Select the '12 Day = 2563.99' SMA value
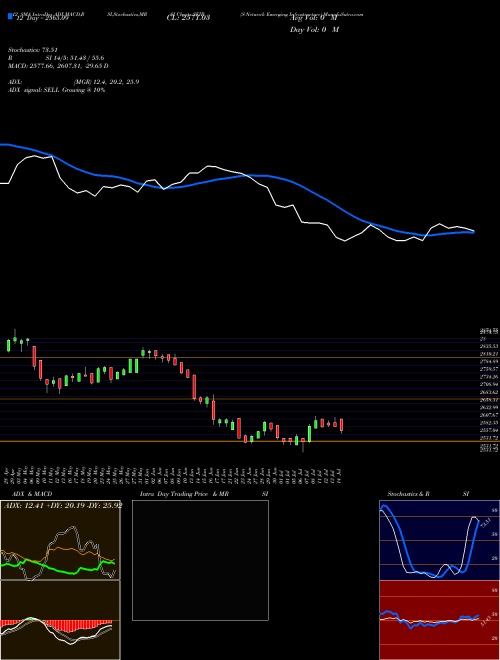500x660 pixels. (41, 18)
